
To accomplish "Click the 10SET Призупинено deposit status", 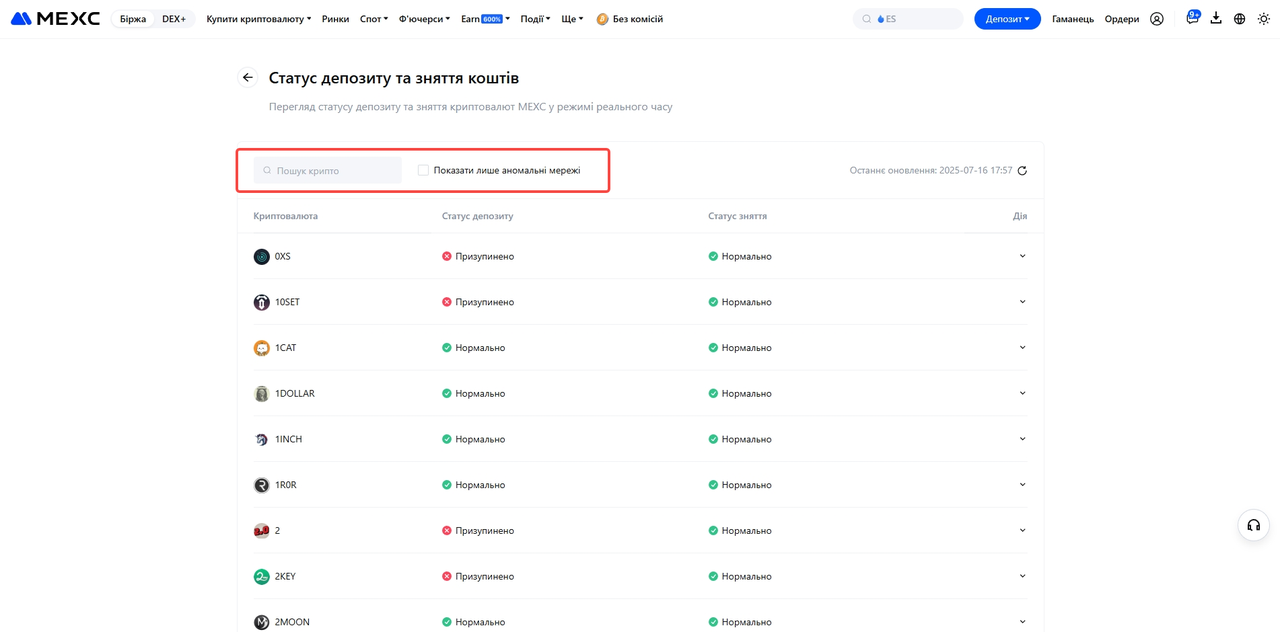I will pos(485,302).
